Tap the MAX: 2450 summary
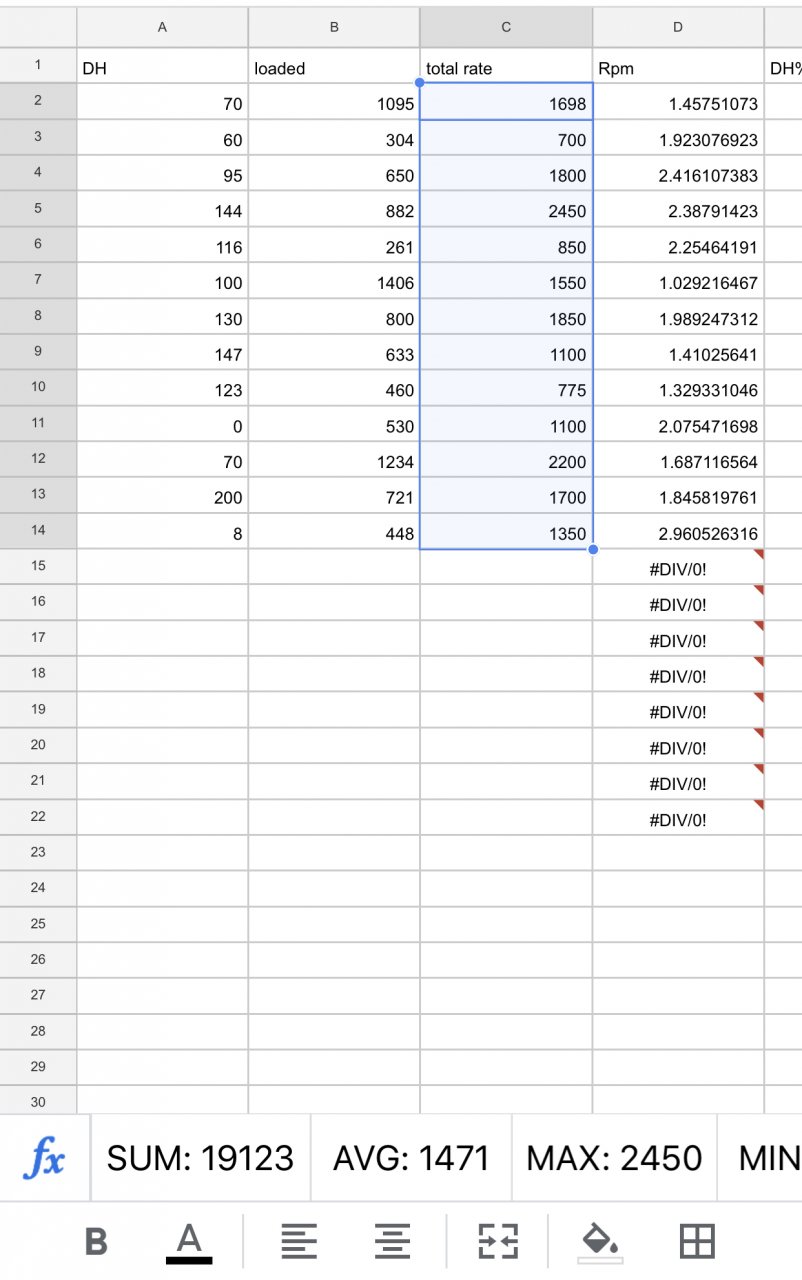Screen dimensions: 802x1280 614,1158
